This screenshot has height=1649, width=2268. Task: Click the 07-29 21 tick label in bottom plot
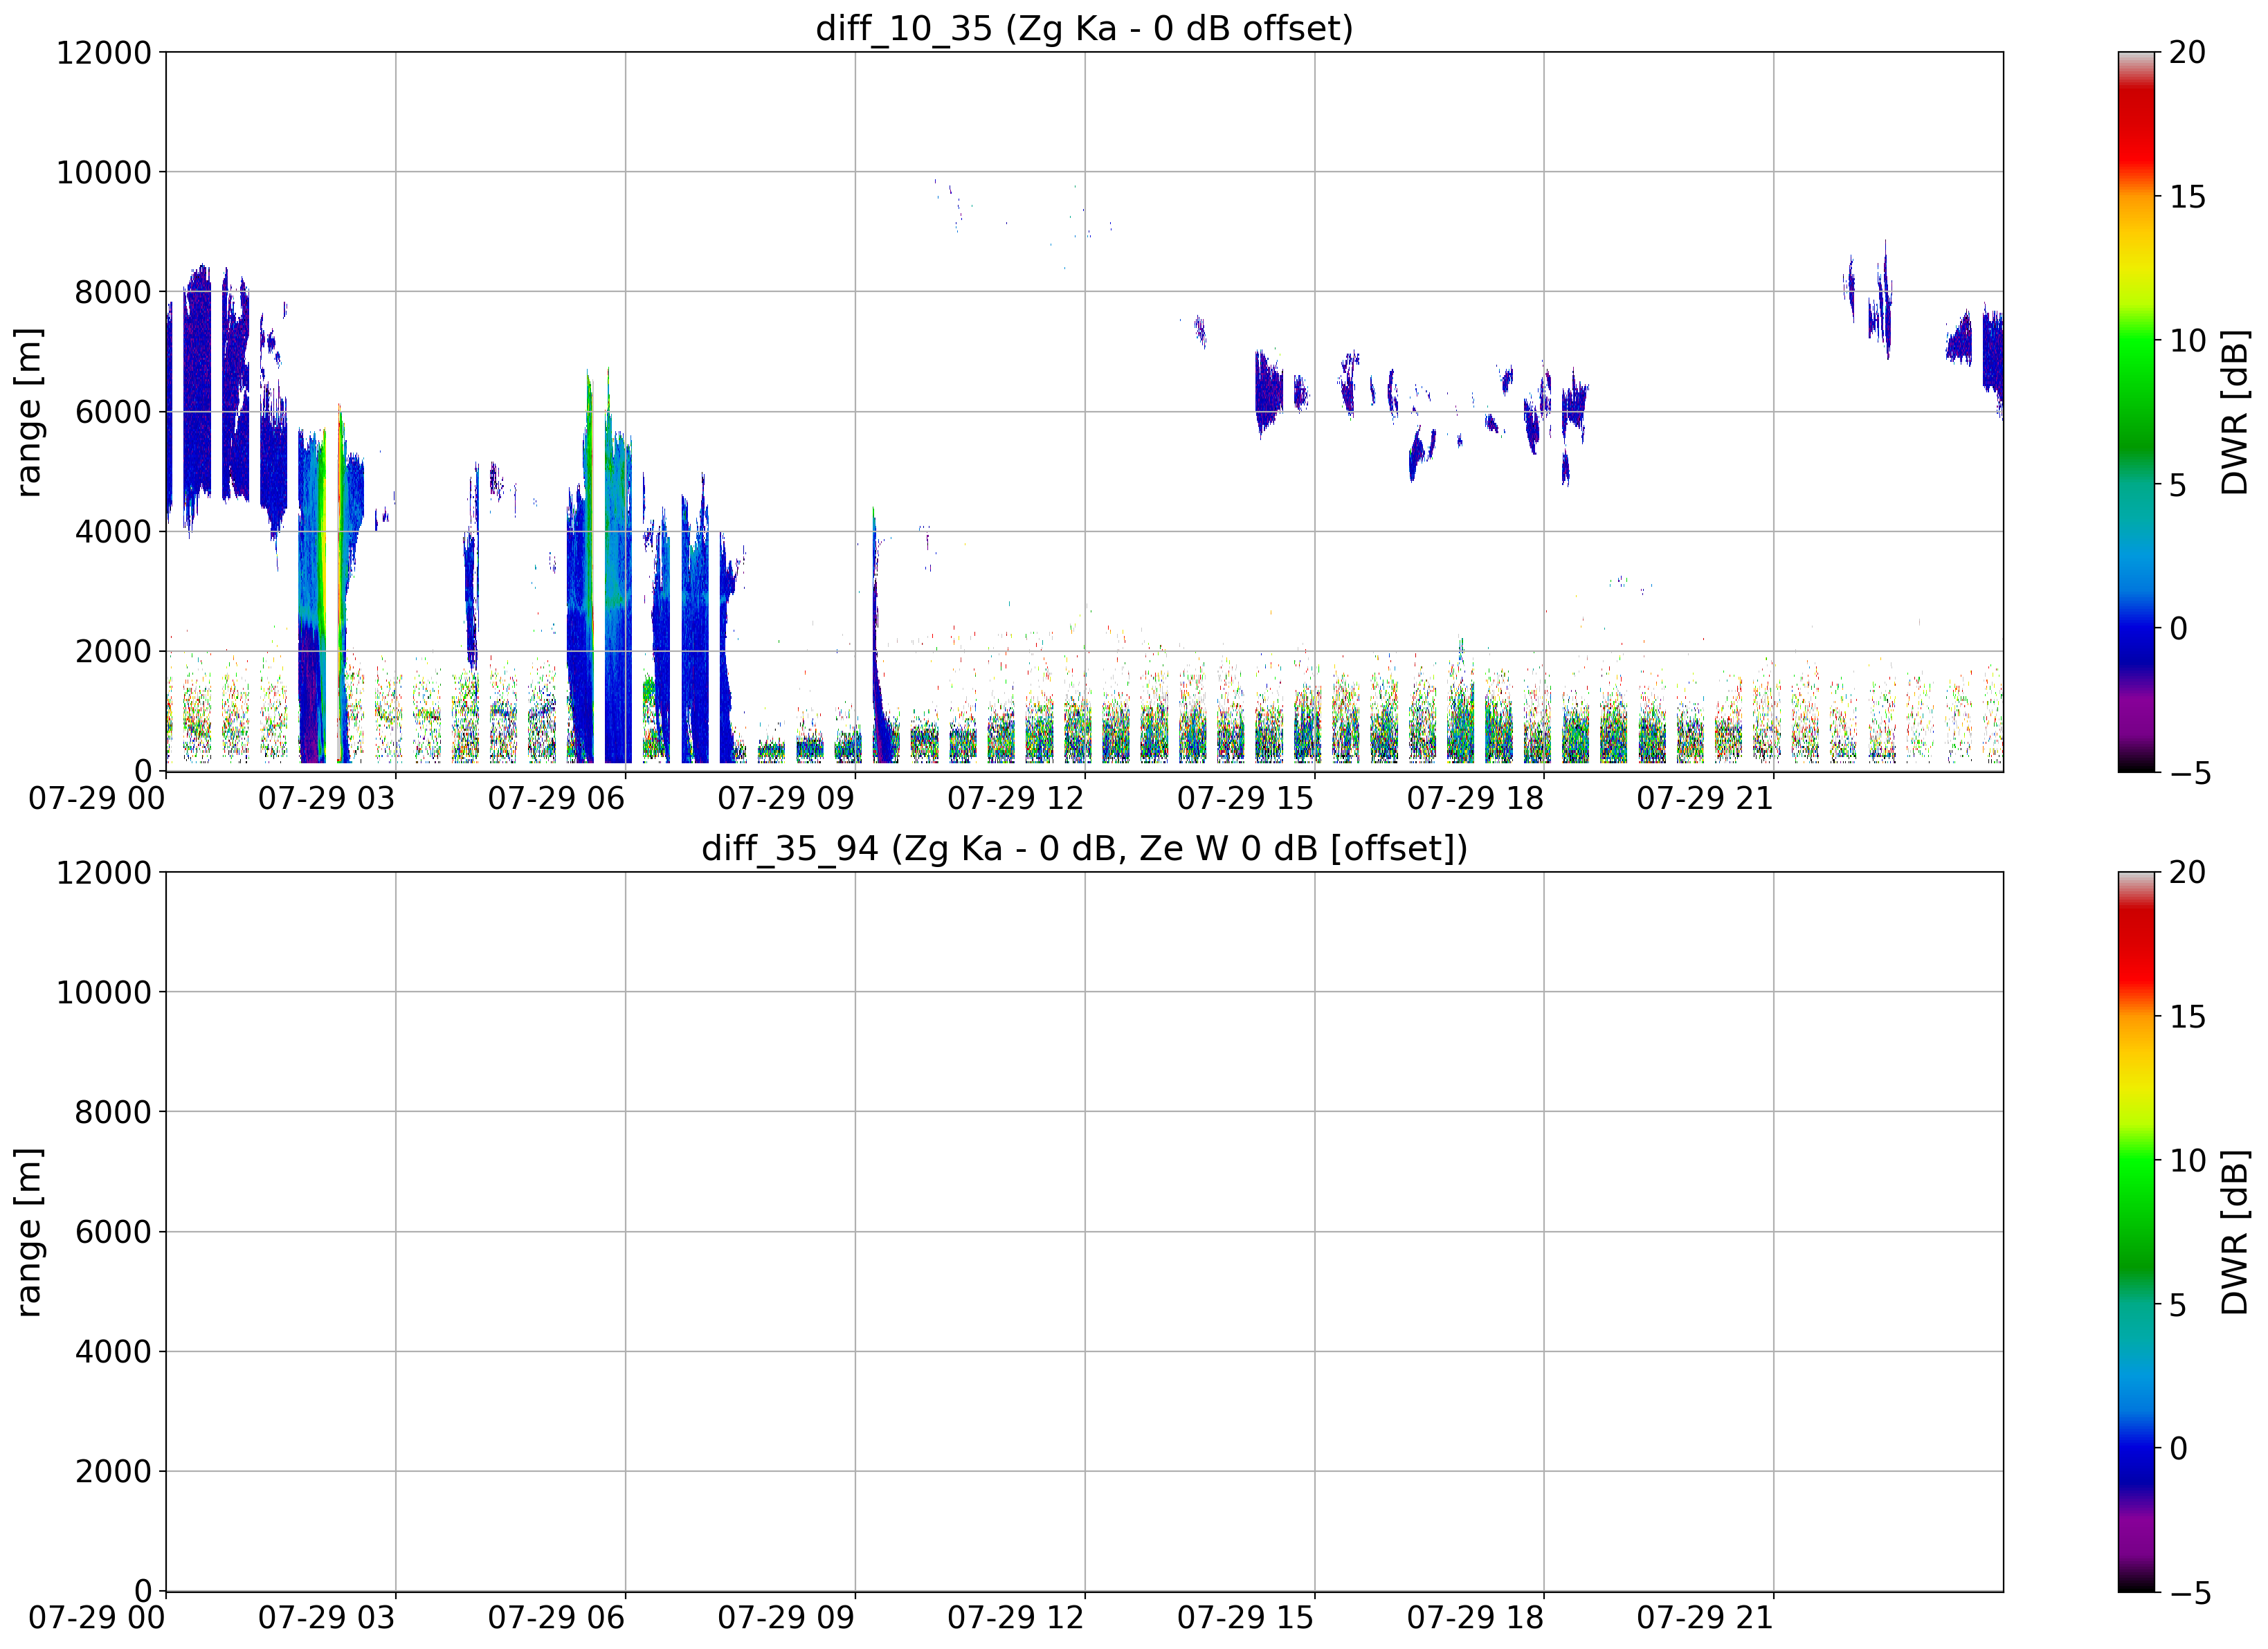1705,1618
